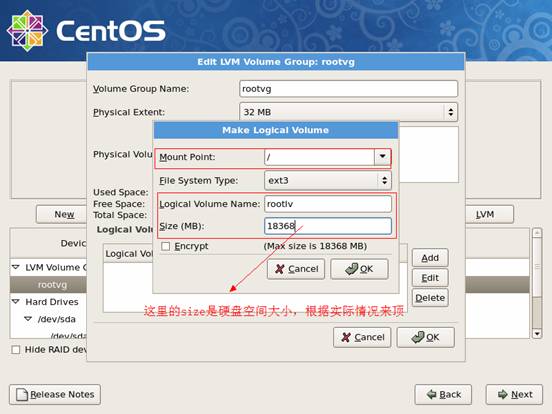Click OK in Make Logical Volume dialog
The image size is (552, 414).
pos(359,269)
